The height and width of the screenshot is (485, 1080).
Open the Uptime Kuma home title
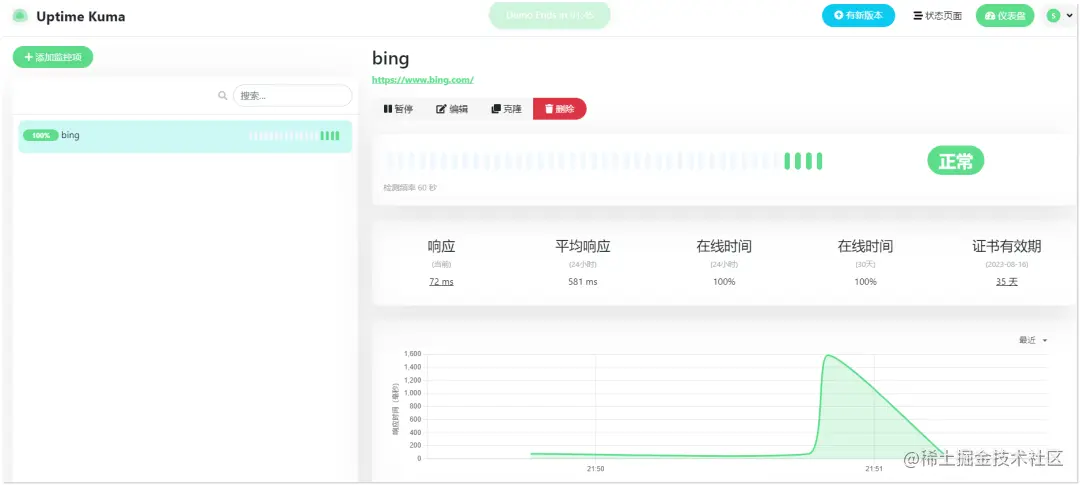click(x=81, y=17)
